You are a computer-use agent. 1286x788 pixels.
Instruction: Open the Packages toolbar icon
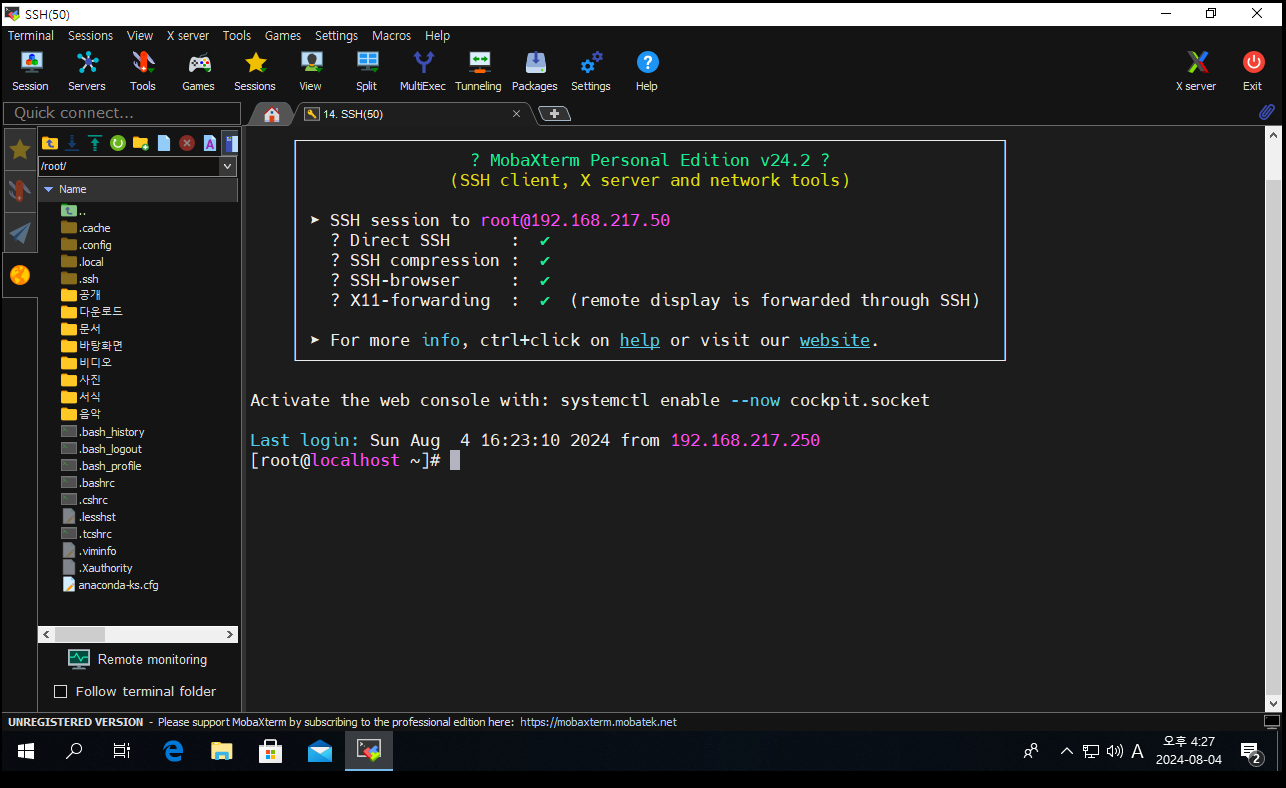(535, 70)
